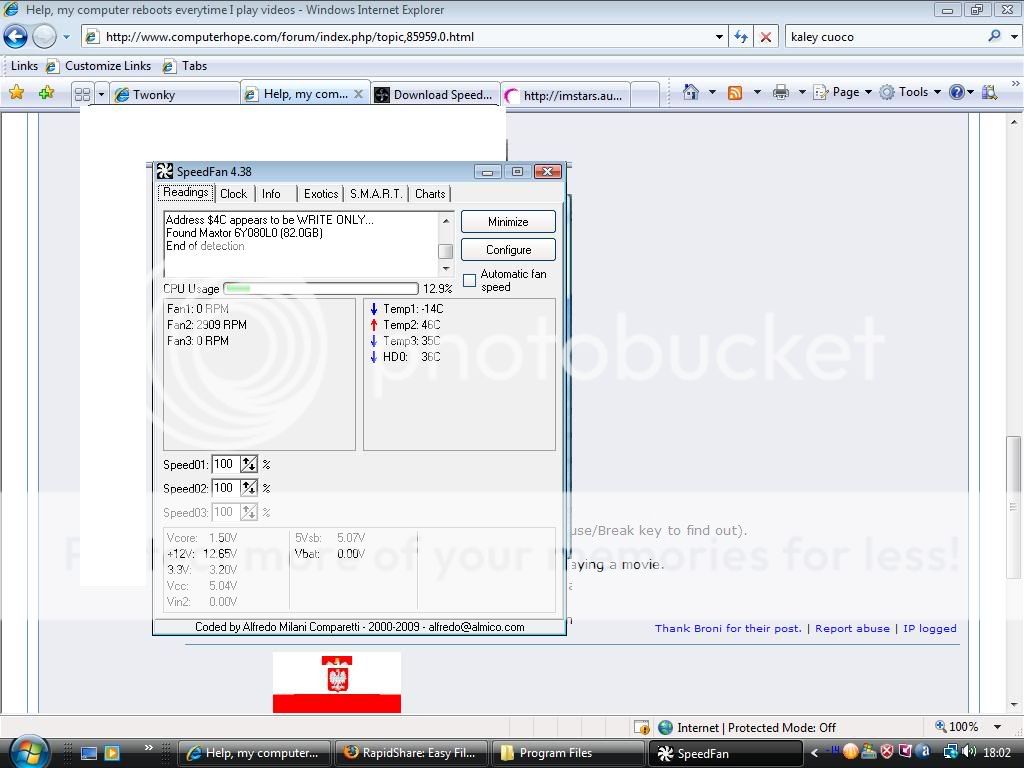Click the volume icon in system tray
This screenshot has height=768, width=1024.
click(970, 753)
